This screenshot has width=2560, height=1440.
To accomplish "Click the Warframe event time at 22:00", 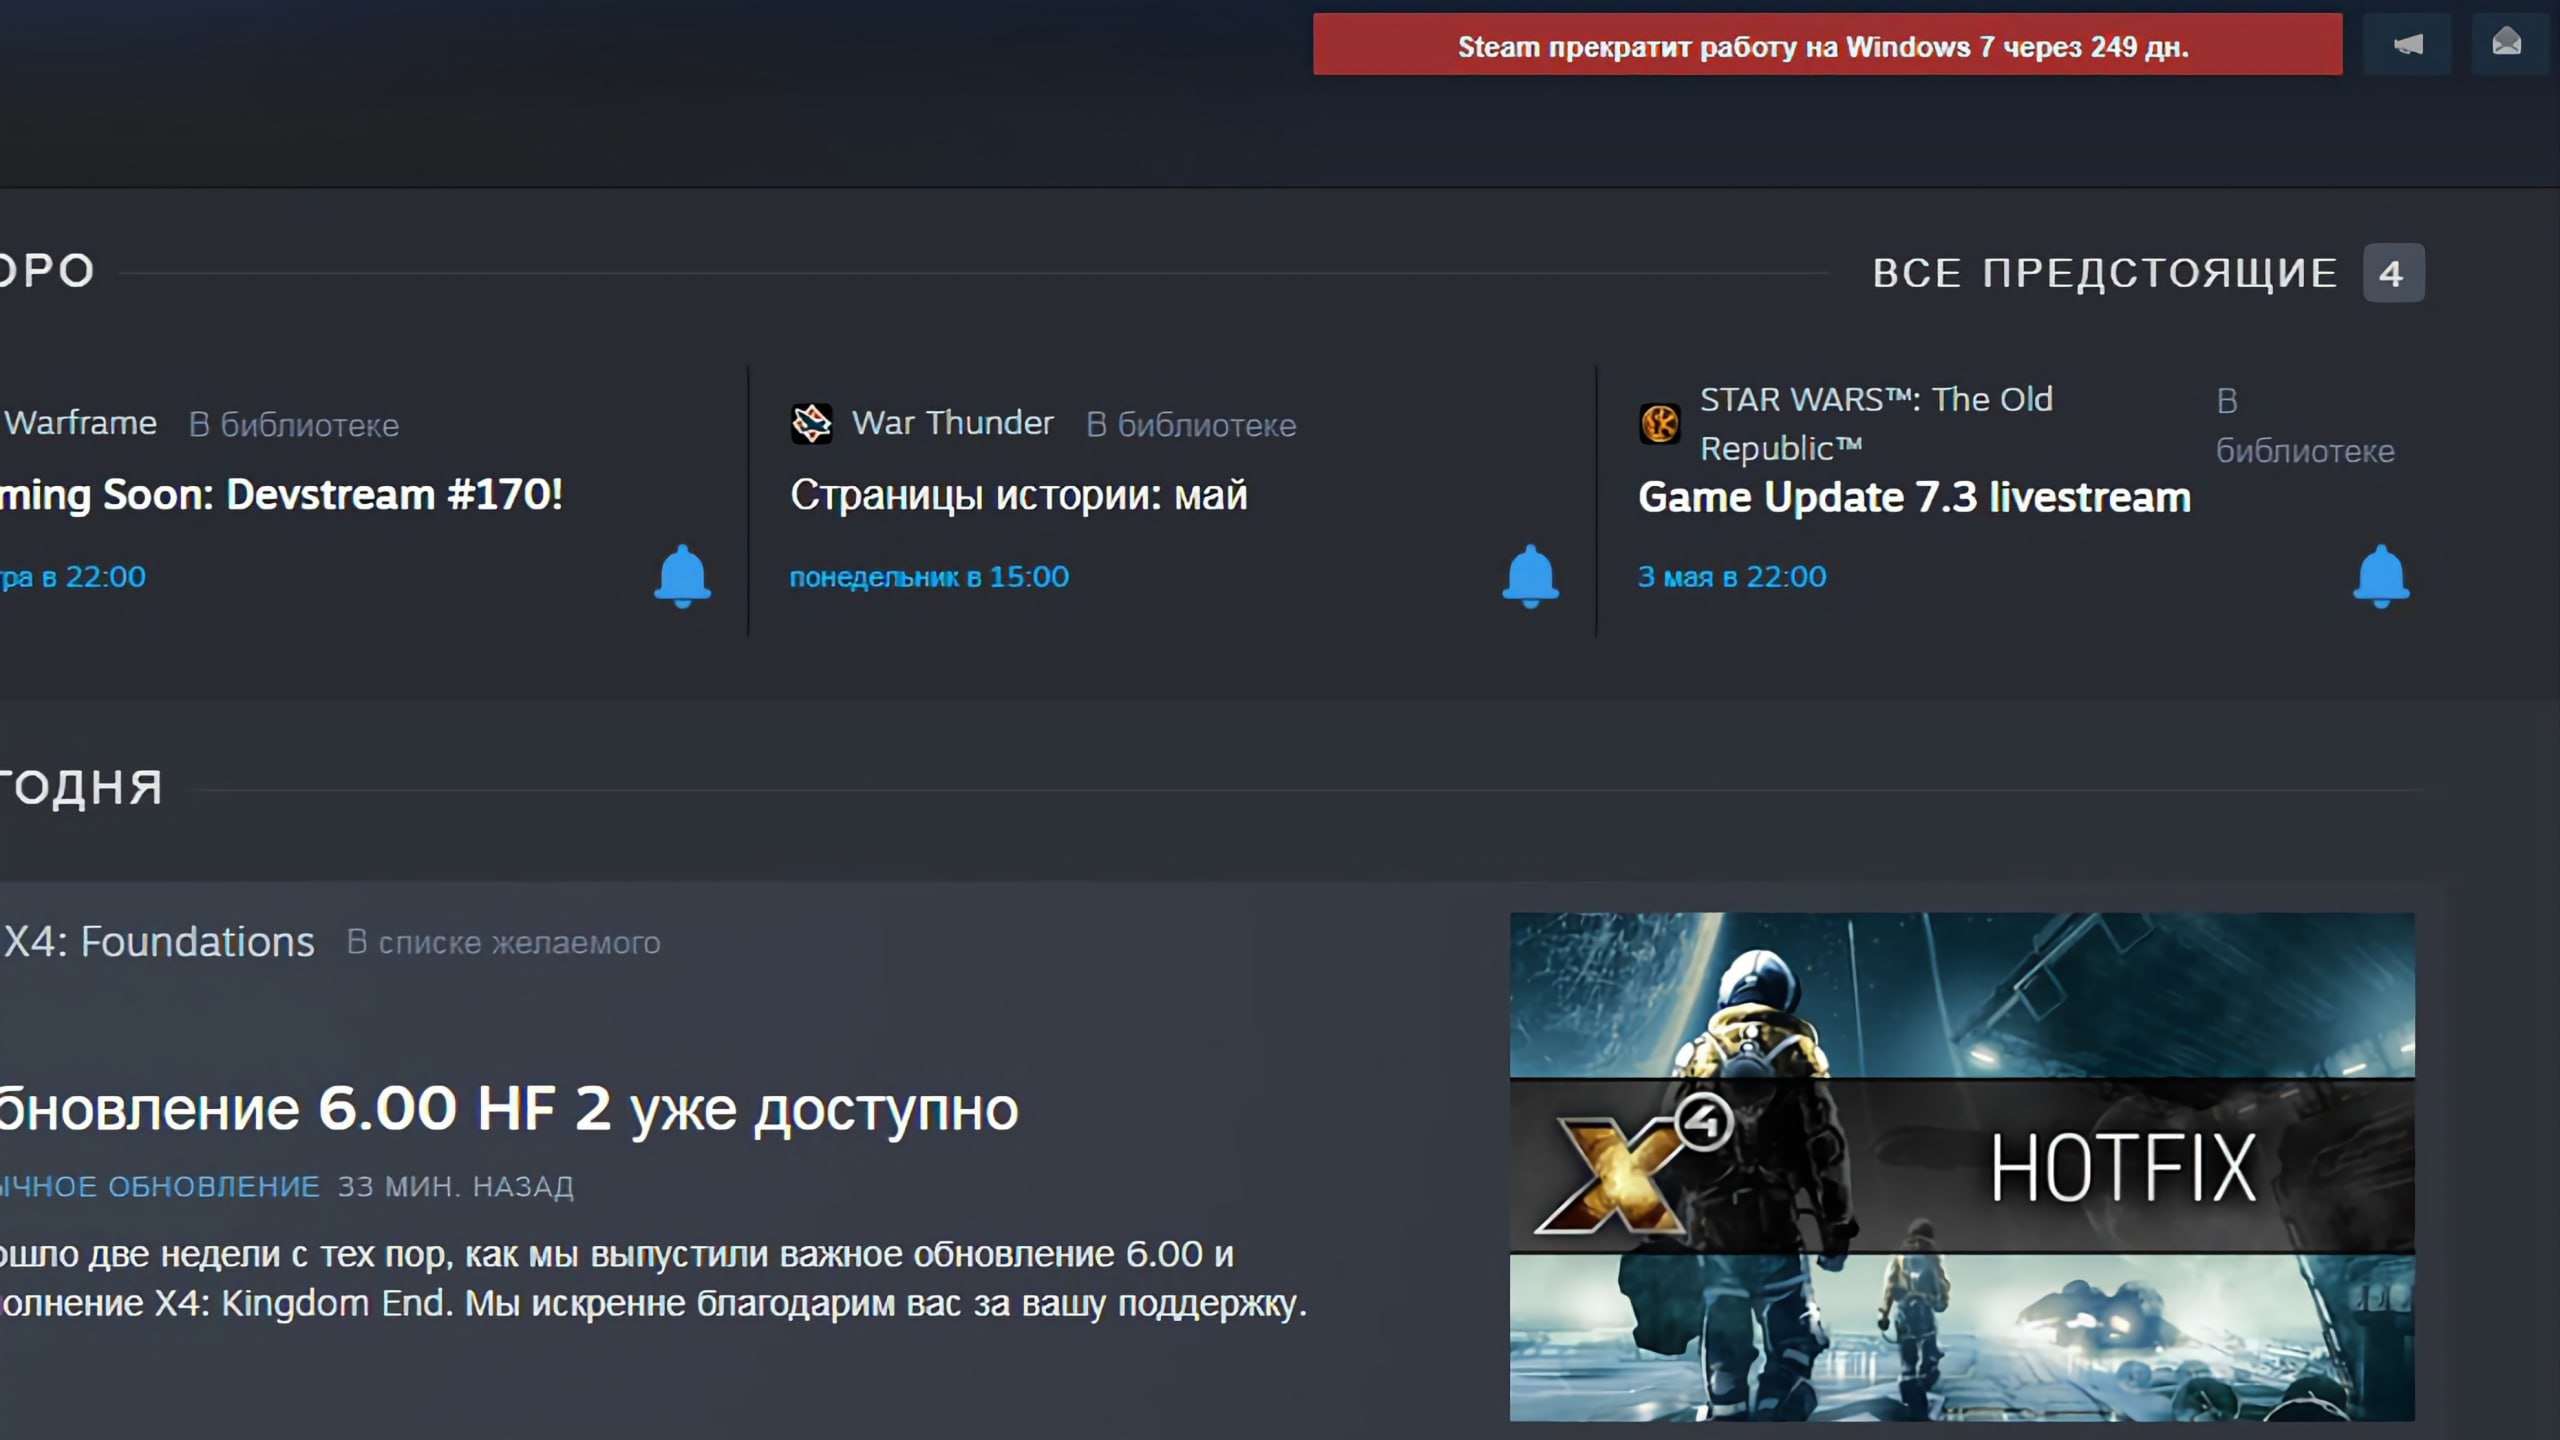I will 72,577.
